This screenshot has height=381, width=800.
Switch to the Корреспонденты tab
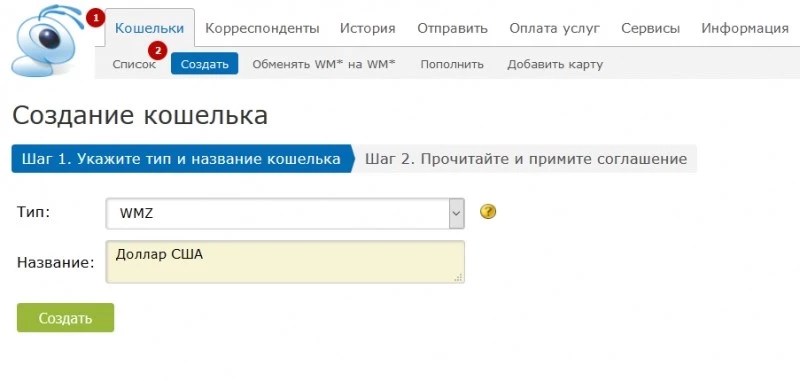(262, 29)
